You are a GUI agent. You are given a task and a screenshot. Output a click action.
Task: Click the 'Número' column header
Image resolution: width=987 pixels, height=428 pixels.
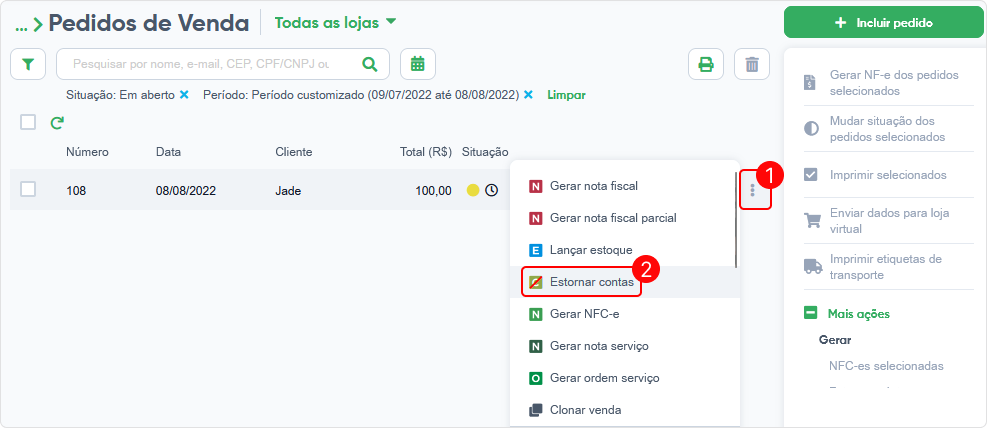tap(87, 152)
